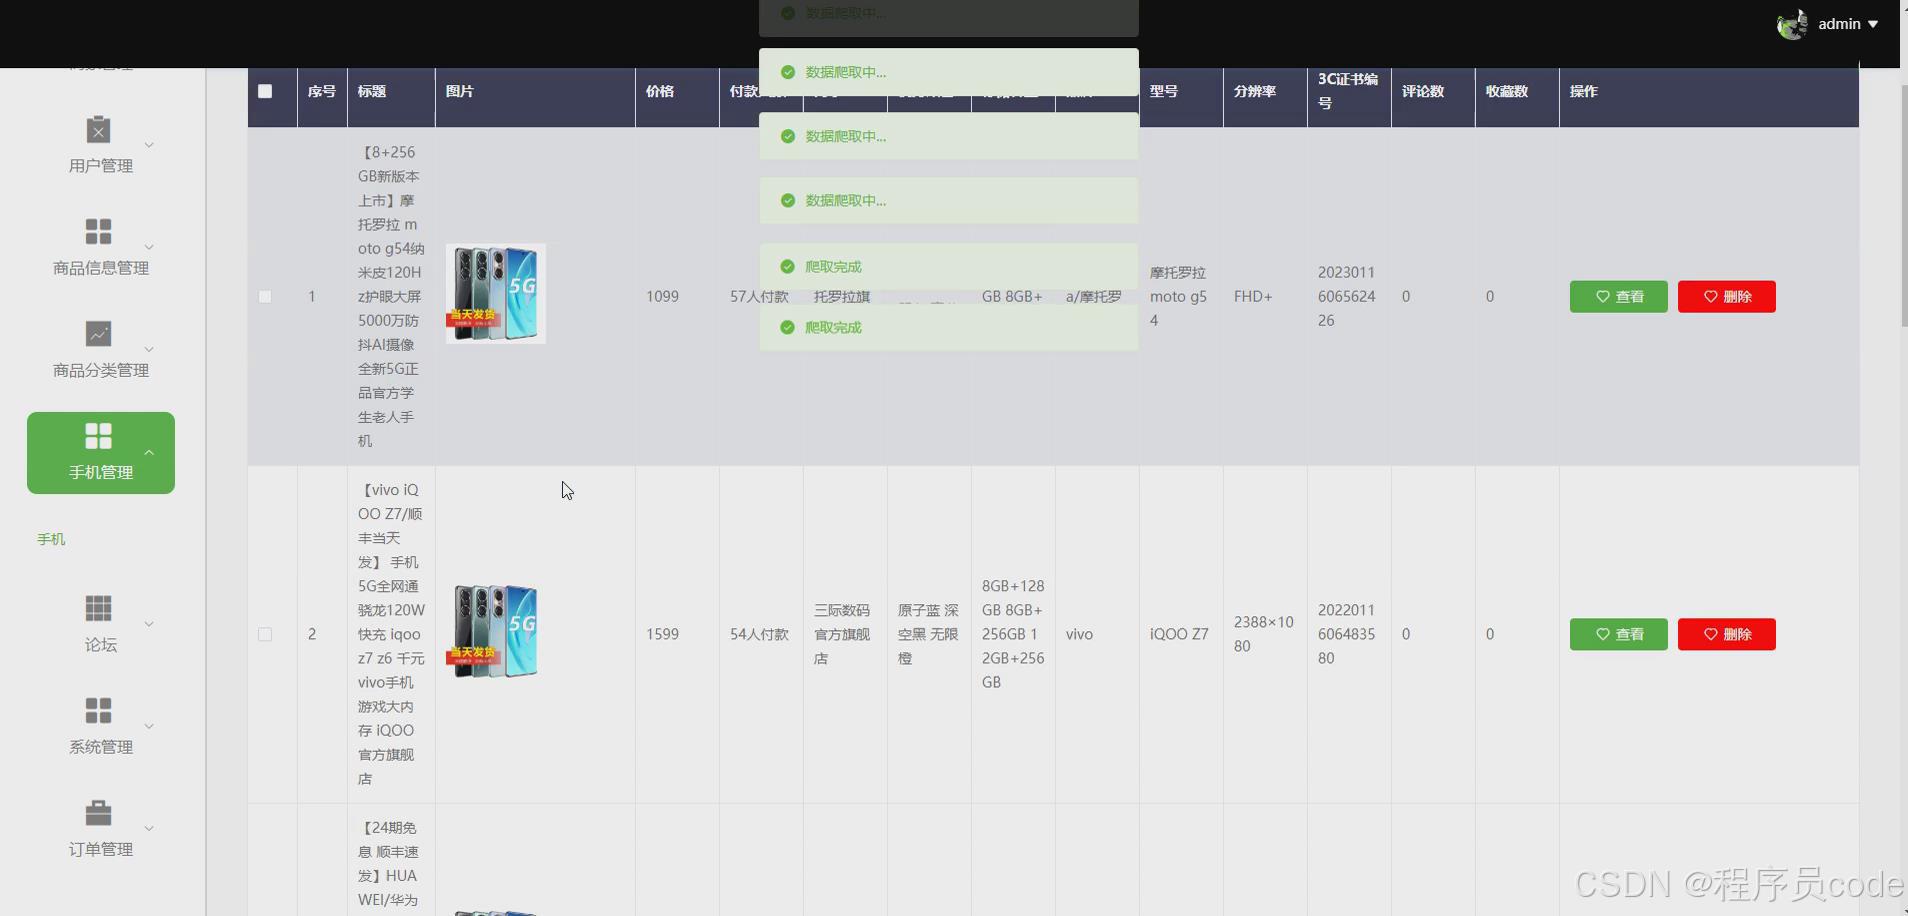
Task: Open the 系统管理 grid icon
Action: tap(98, 711)
